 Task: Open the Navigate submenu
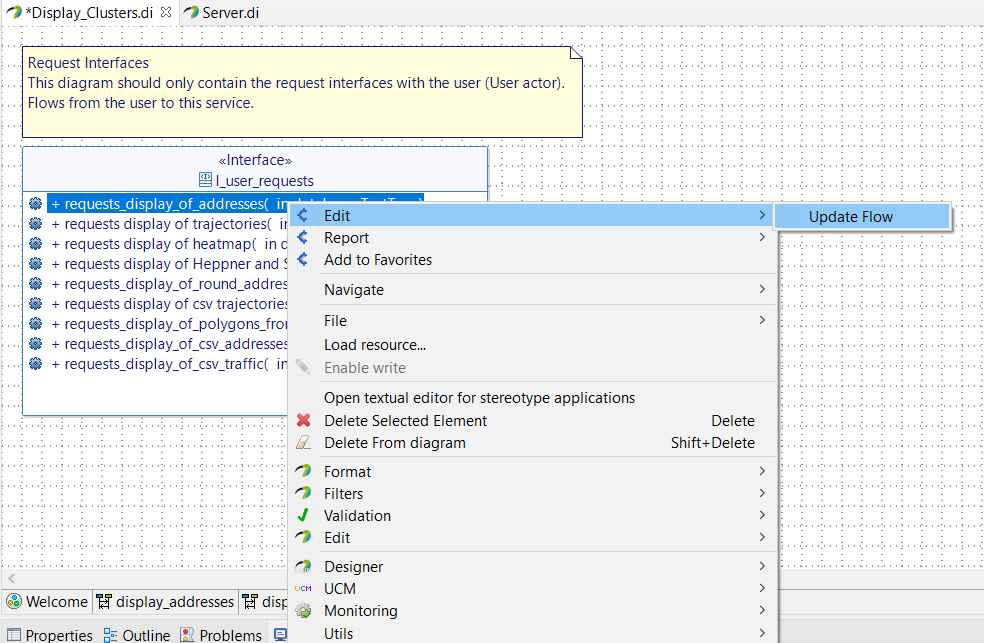[533, 290]
